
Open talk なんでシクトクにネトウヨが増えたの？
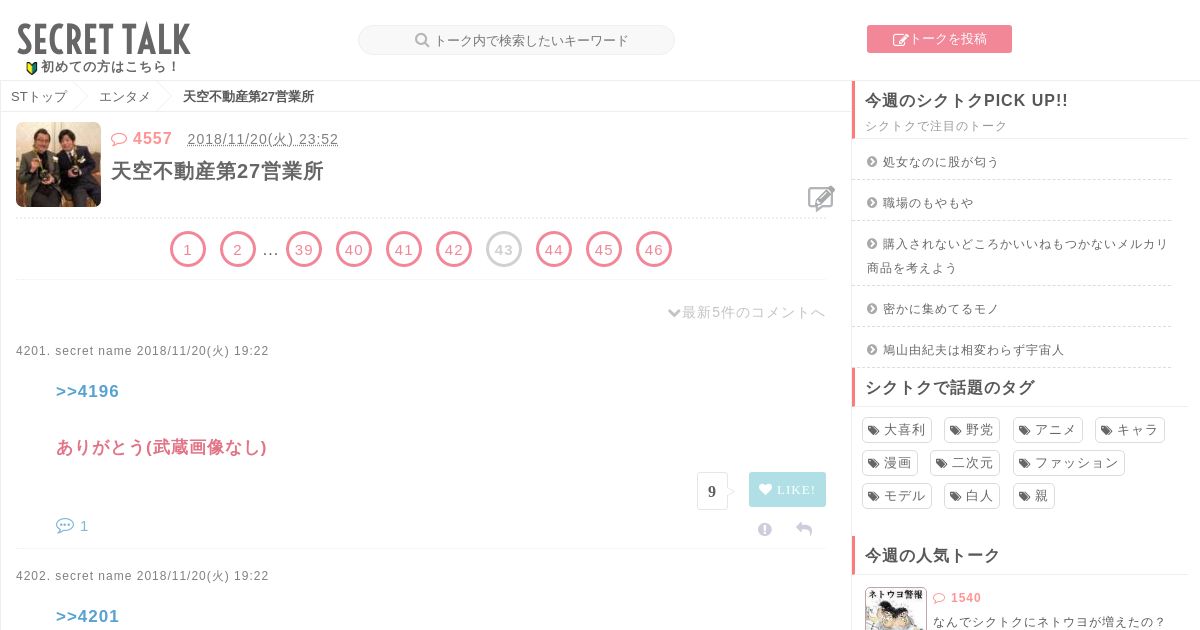pos(1049,622)
